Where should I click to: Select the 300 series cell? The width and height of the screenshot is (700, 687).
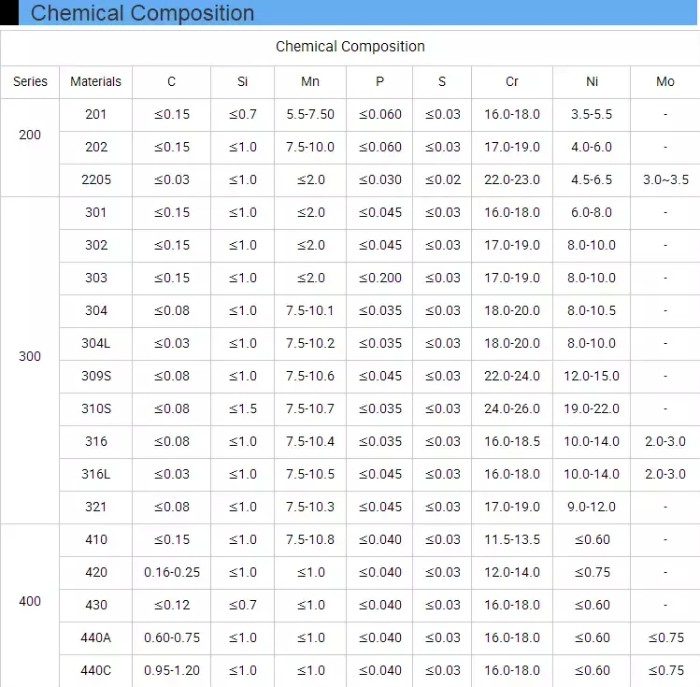tap(30, 357)
